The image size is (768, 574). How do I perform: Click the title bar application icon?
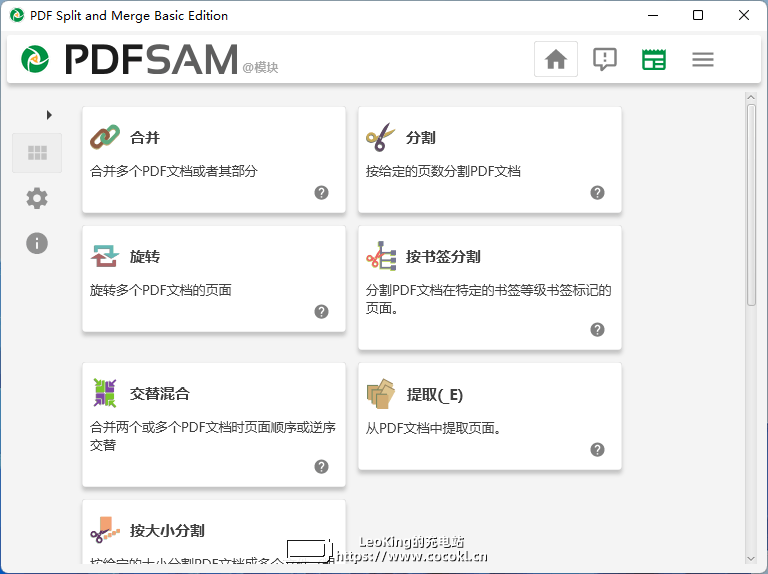pos(17,15)
